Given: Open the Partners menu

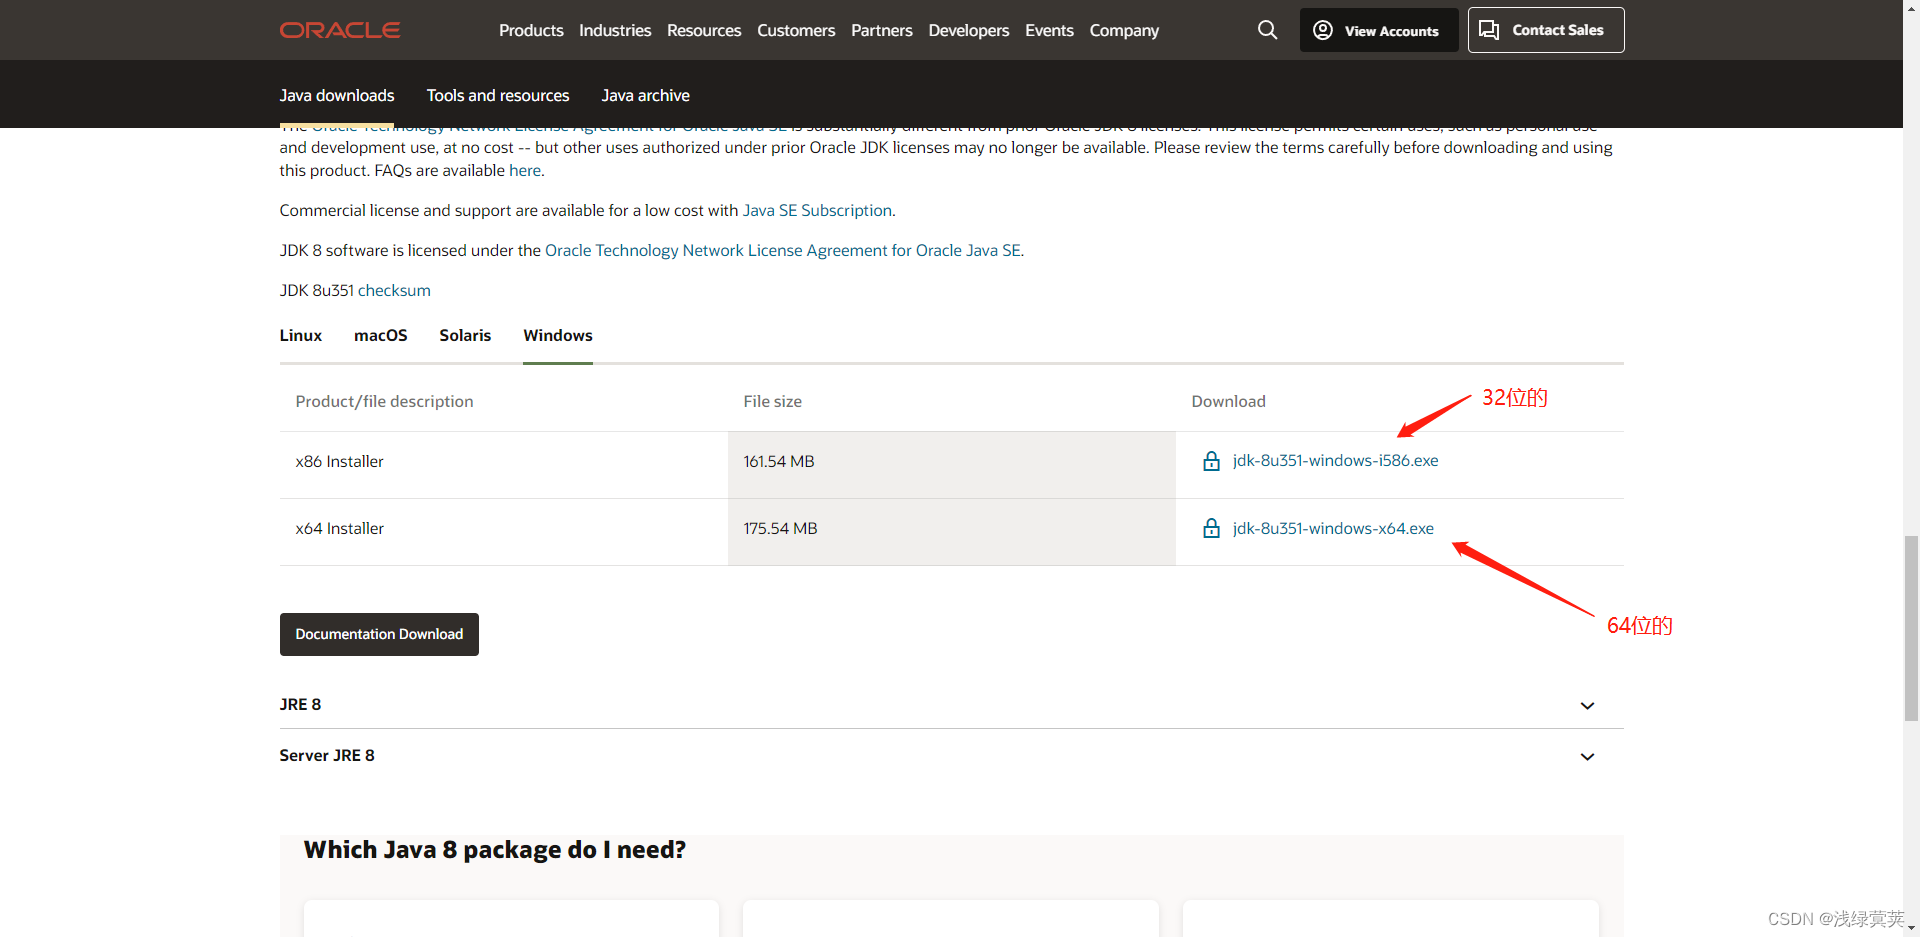Looking at the screenshot, I should pyautogui.click(x=882, y=30).
